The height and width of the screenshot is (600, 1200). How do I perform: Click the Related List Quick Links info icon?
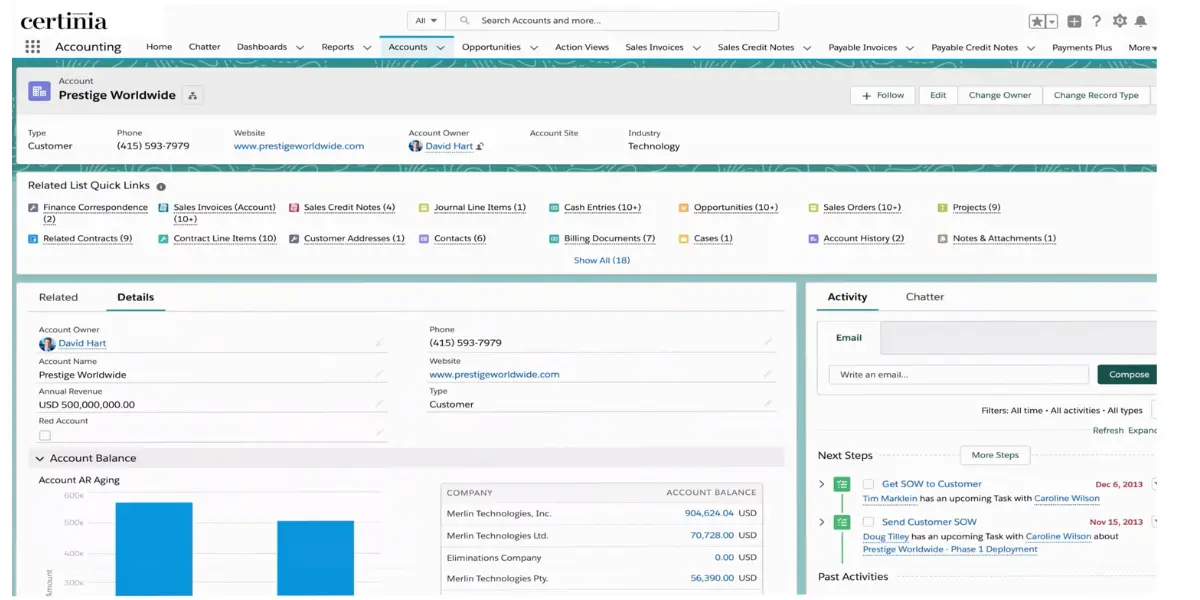[161, 187]
